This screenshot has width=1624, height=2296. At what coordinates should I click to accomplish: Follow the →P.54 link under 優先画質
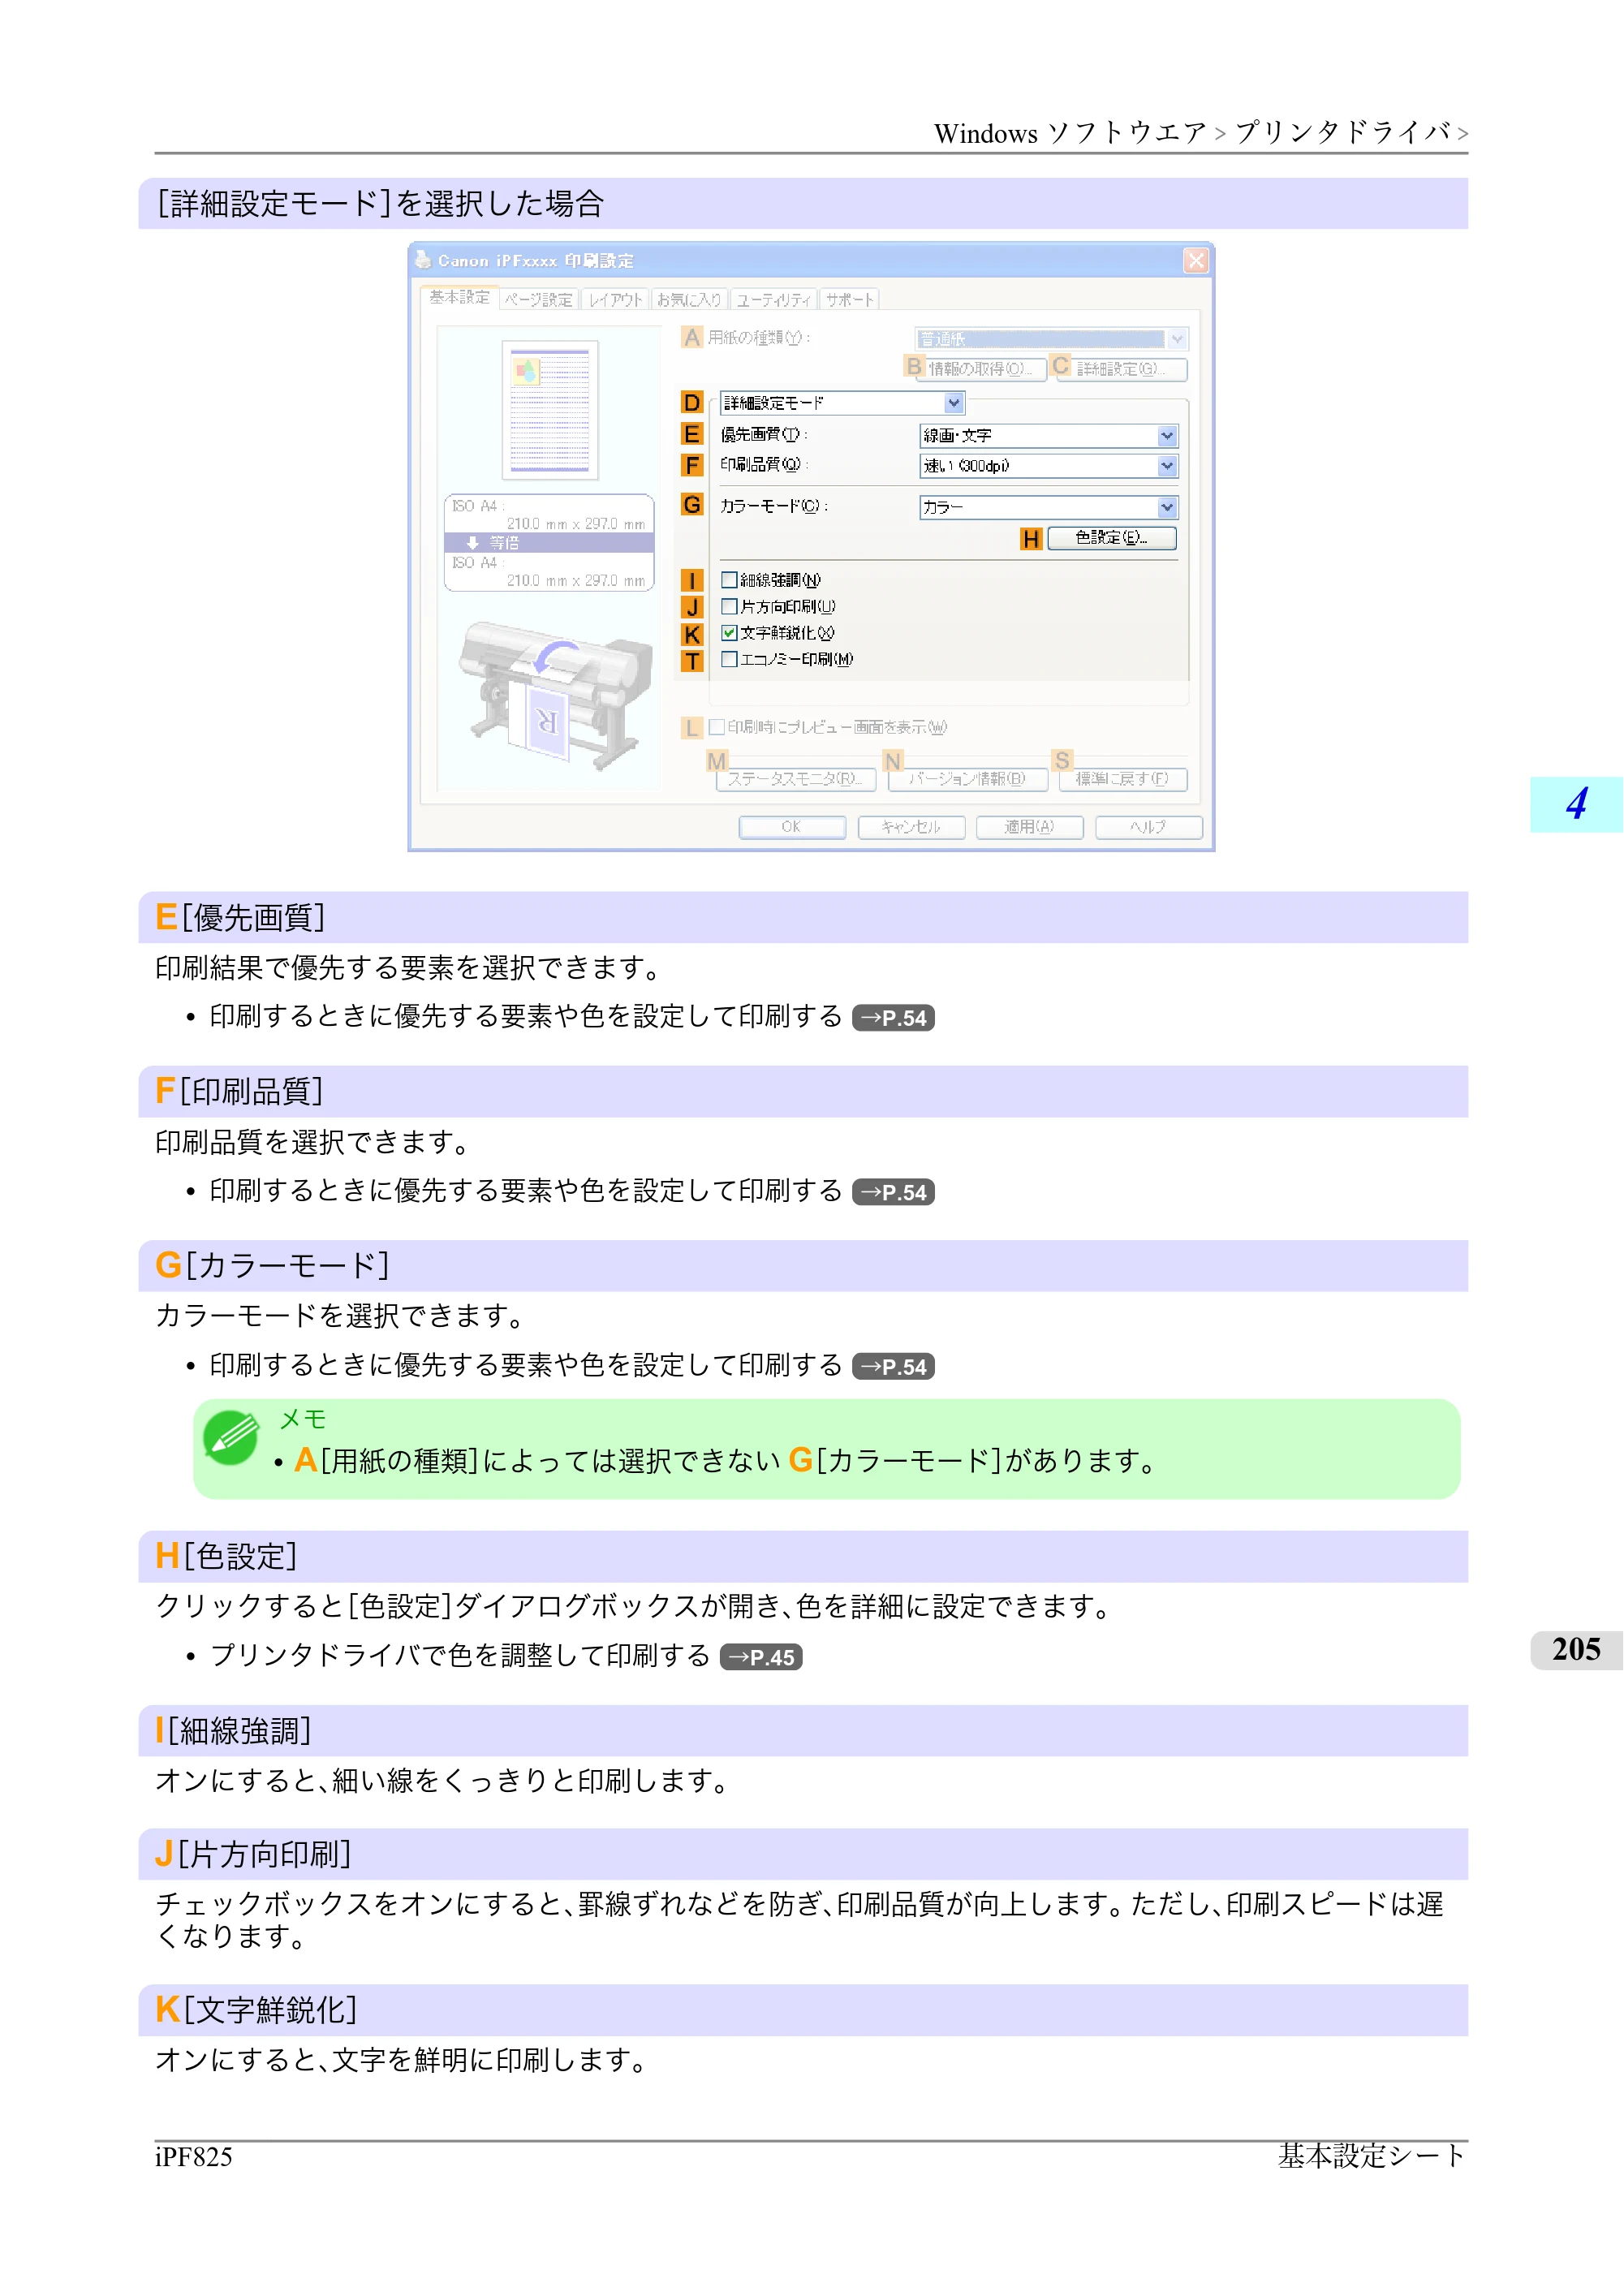893,1018
